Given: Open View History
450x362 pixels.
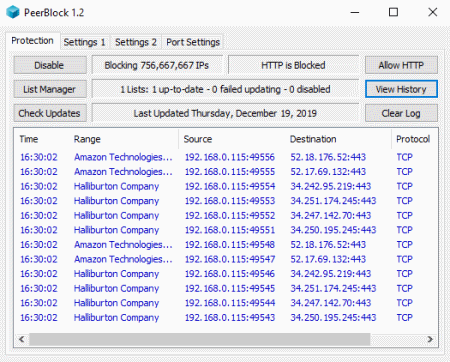Looking at the screenshot, I should point(401,89).
